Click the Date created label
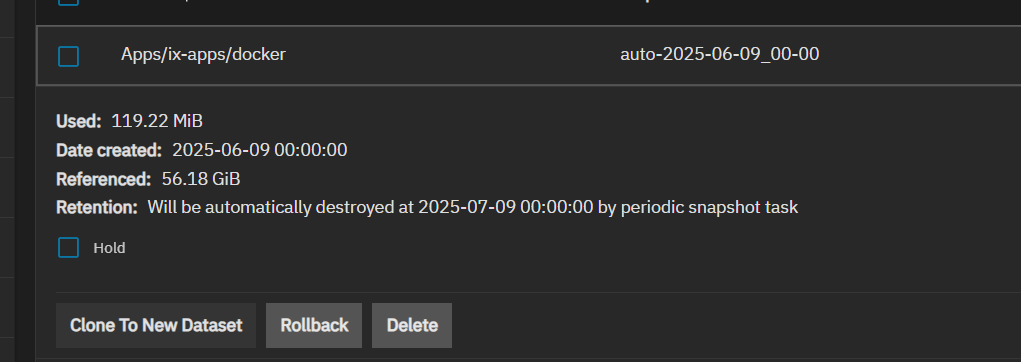Image resolution: width=1021 pixels, height=362 pixels. (109, 150)
